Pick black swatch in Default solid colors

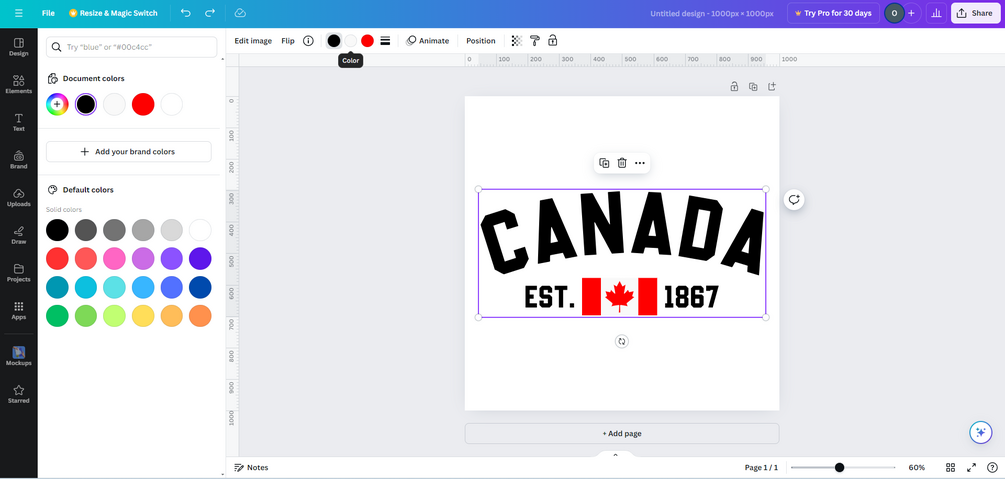click(57, 230)
